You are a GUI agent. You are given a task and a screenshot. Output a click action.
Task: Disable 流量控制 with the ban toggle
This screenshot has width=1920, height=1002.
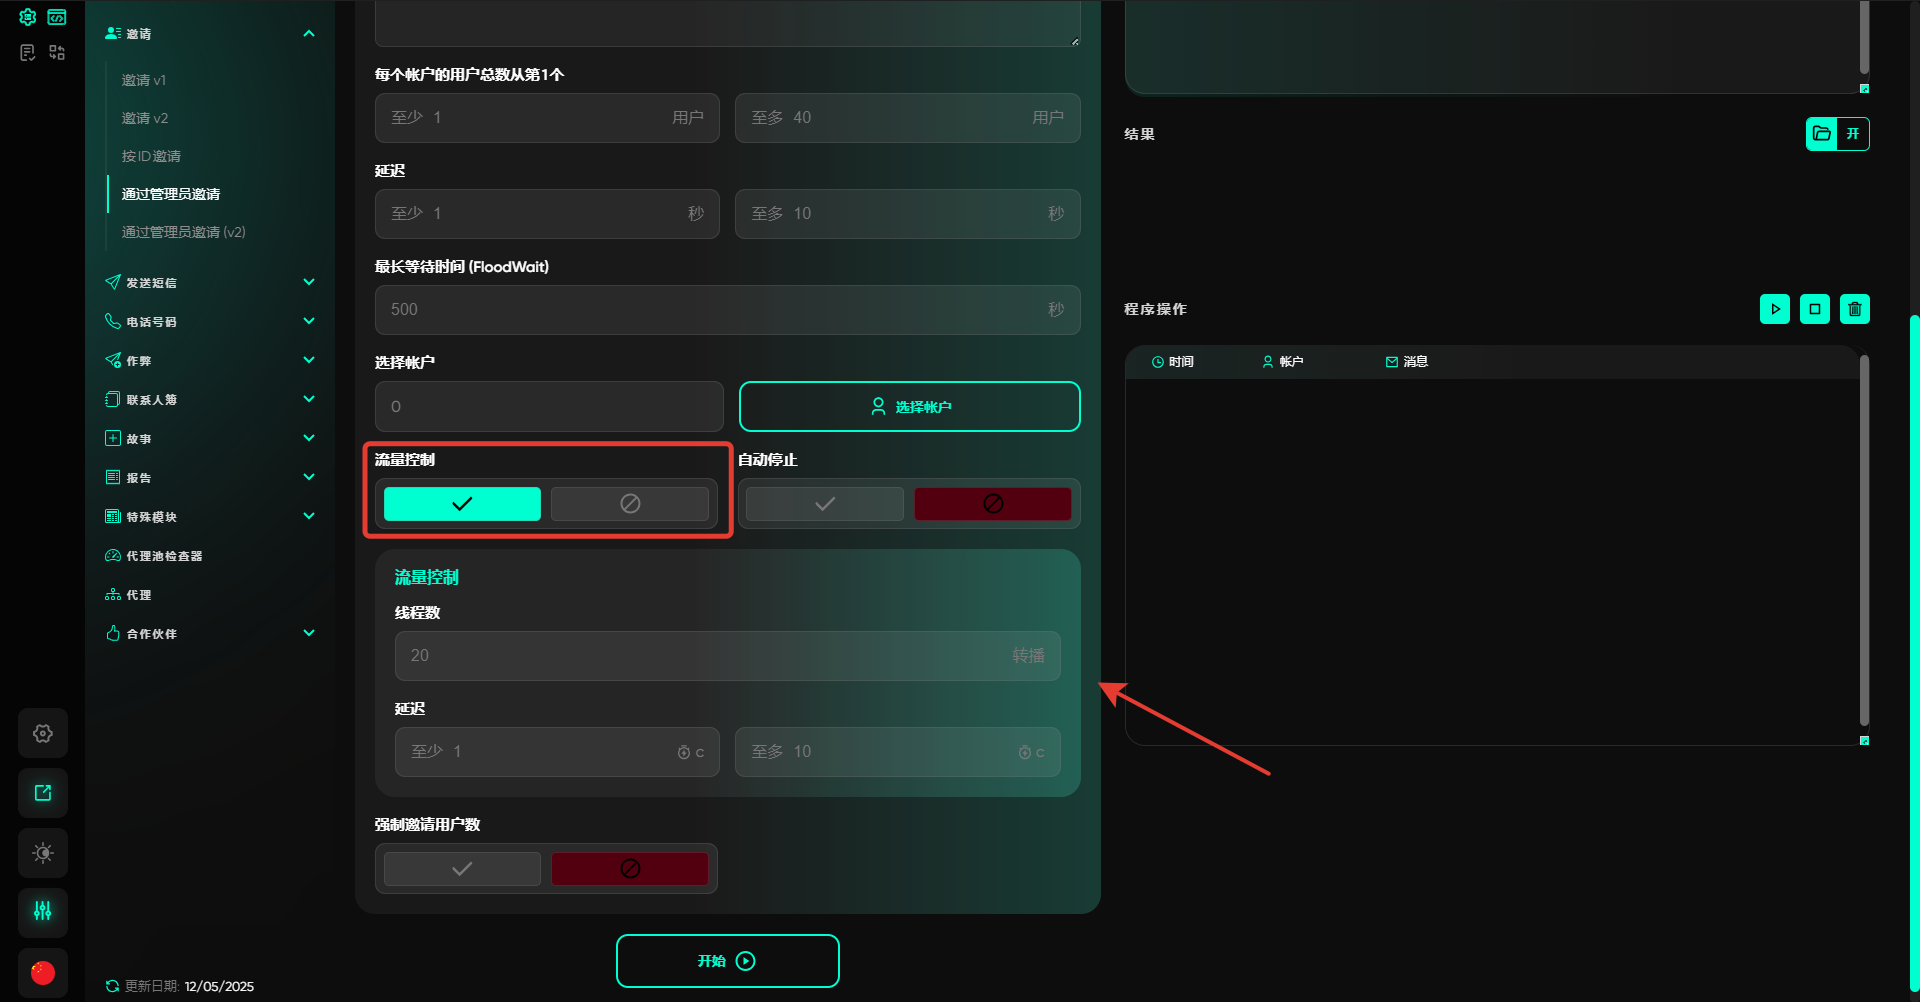tap(629, 504)
